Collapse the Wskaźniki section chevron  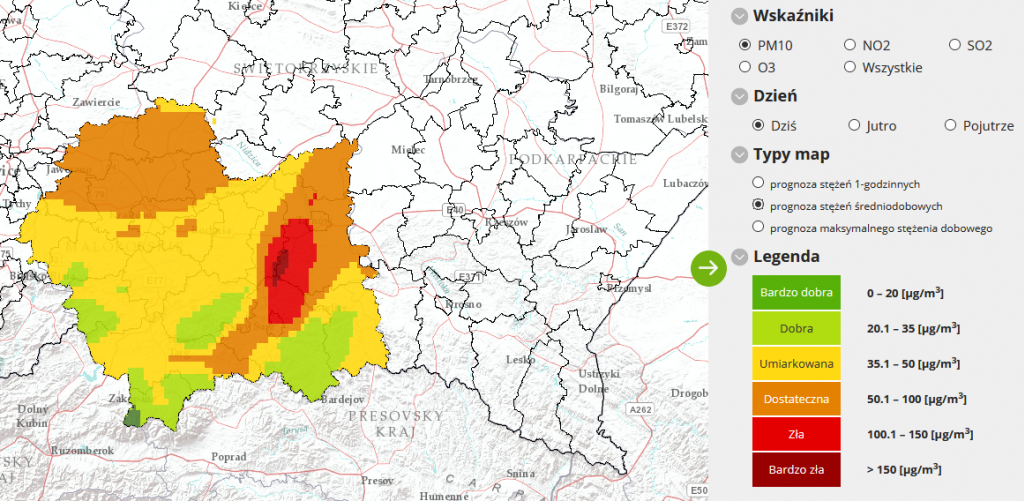(739, 16)
